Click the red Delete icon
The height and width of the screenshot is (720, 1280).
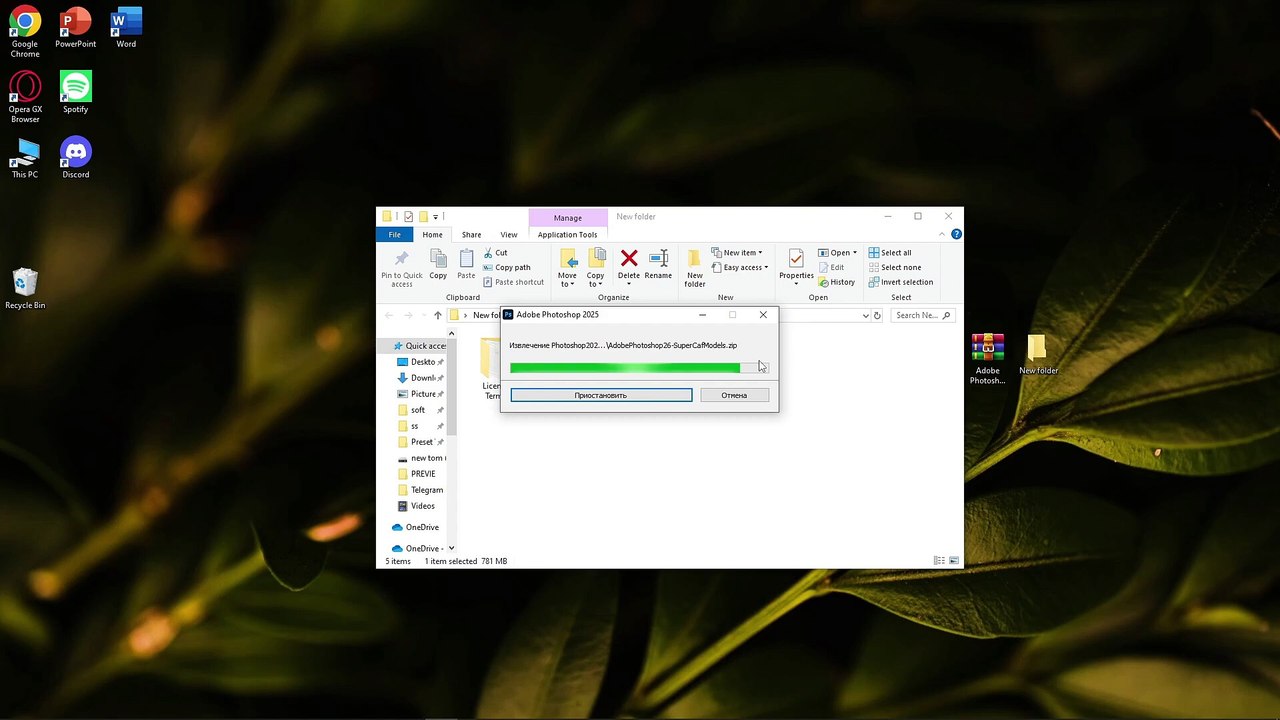(x=629, y=259)
